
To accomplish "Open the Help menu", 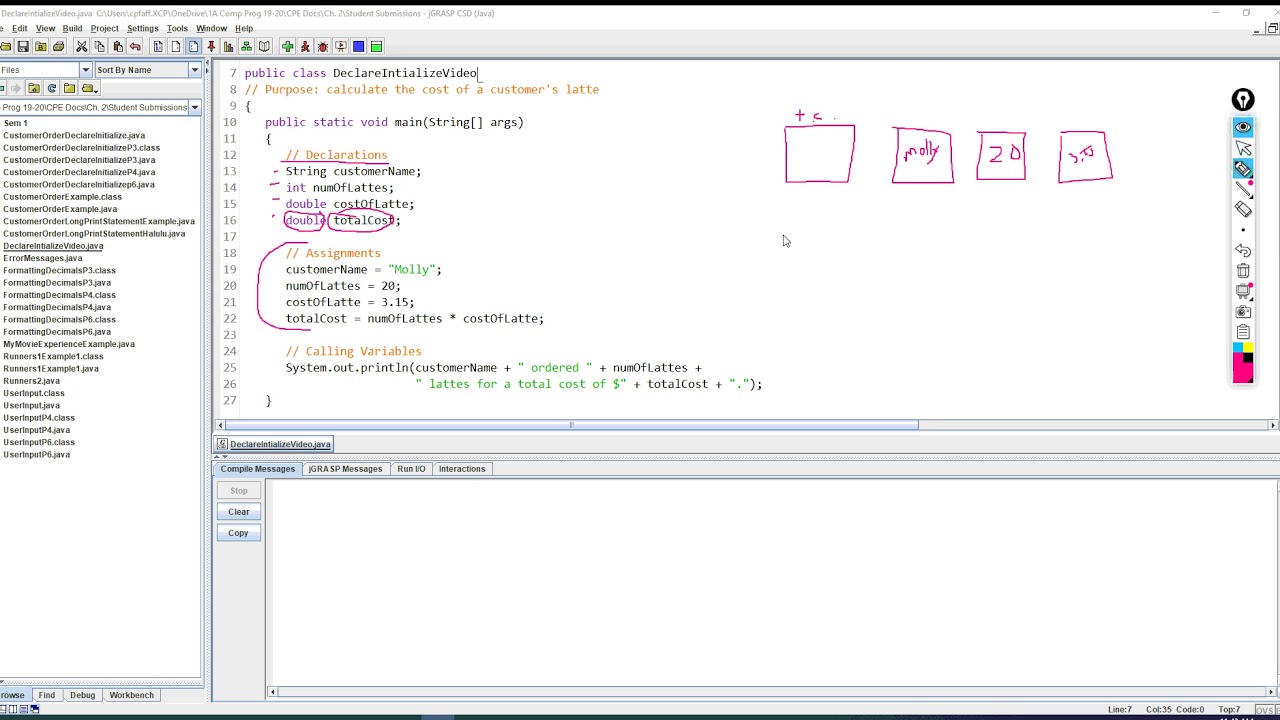I will 243,28.
